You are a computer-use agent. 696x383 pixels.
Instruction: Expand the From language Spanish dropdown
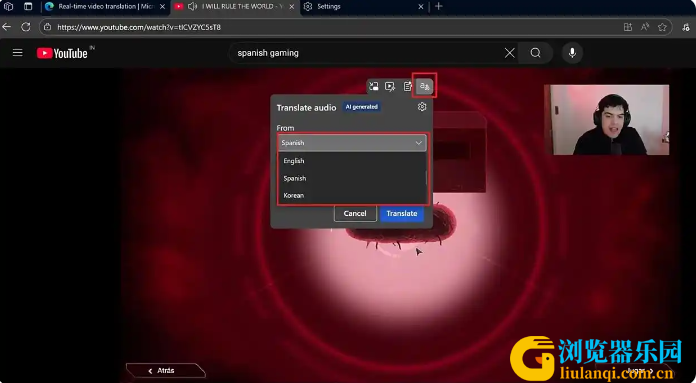[x=352, y=143]
